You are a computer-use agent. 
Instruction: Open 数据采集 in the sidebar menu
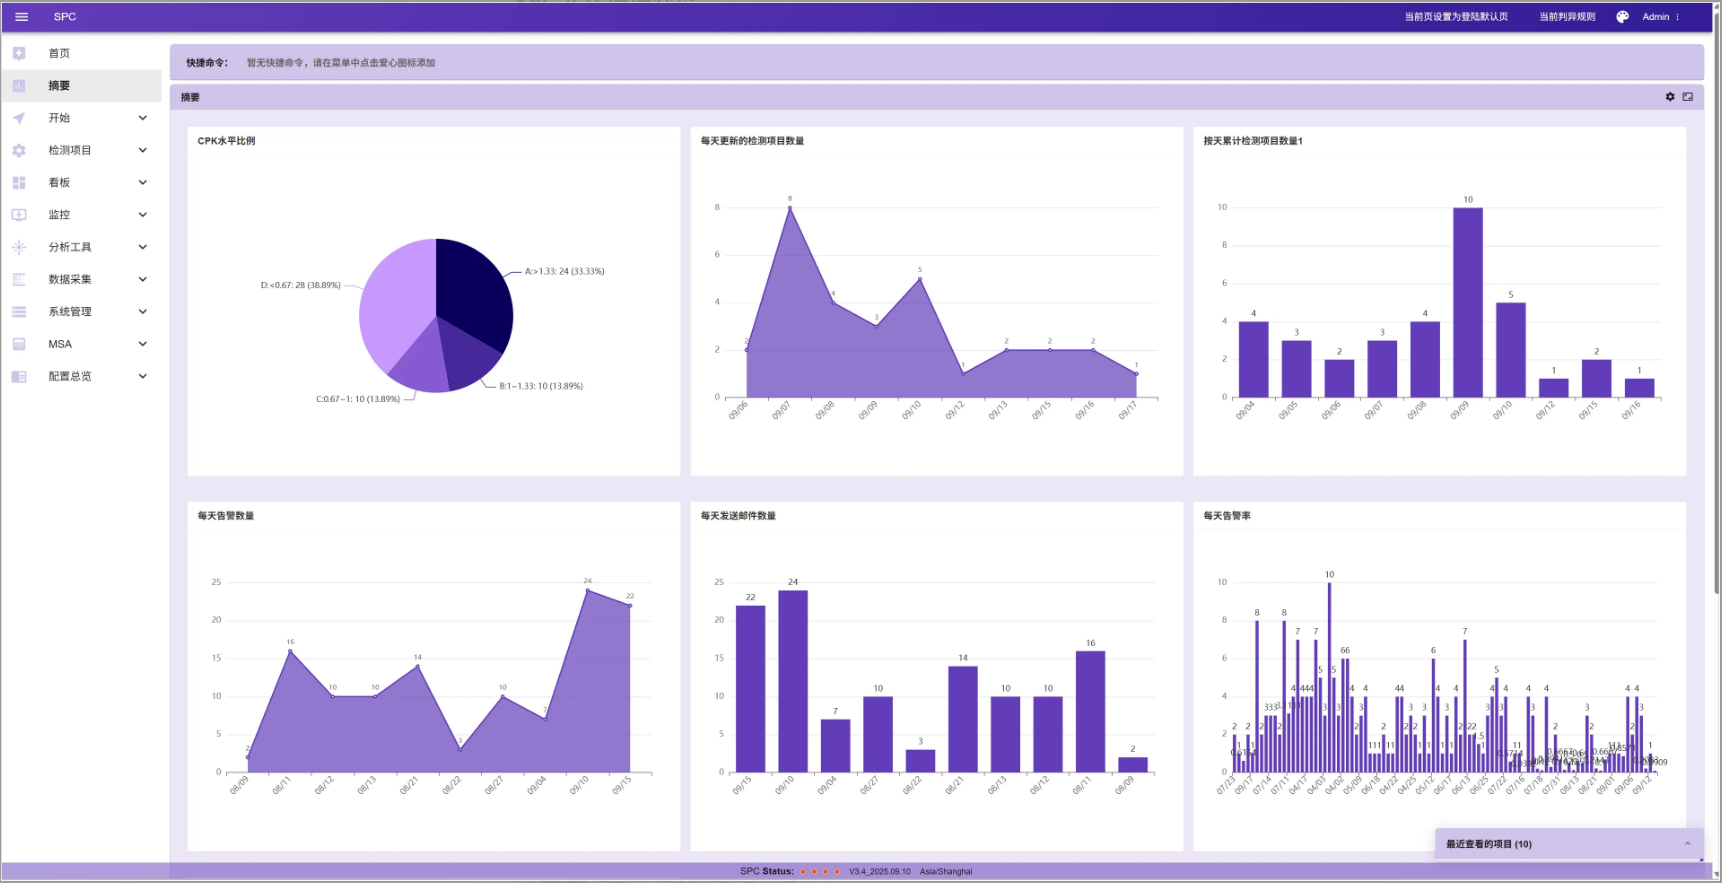click(x=70, y=279)
